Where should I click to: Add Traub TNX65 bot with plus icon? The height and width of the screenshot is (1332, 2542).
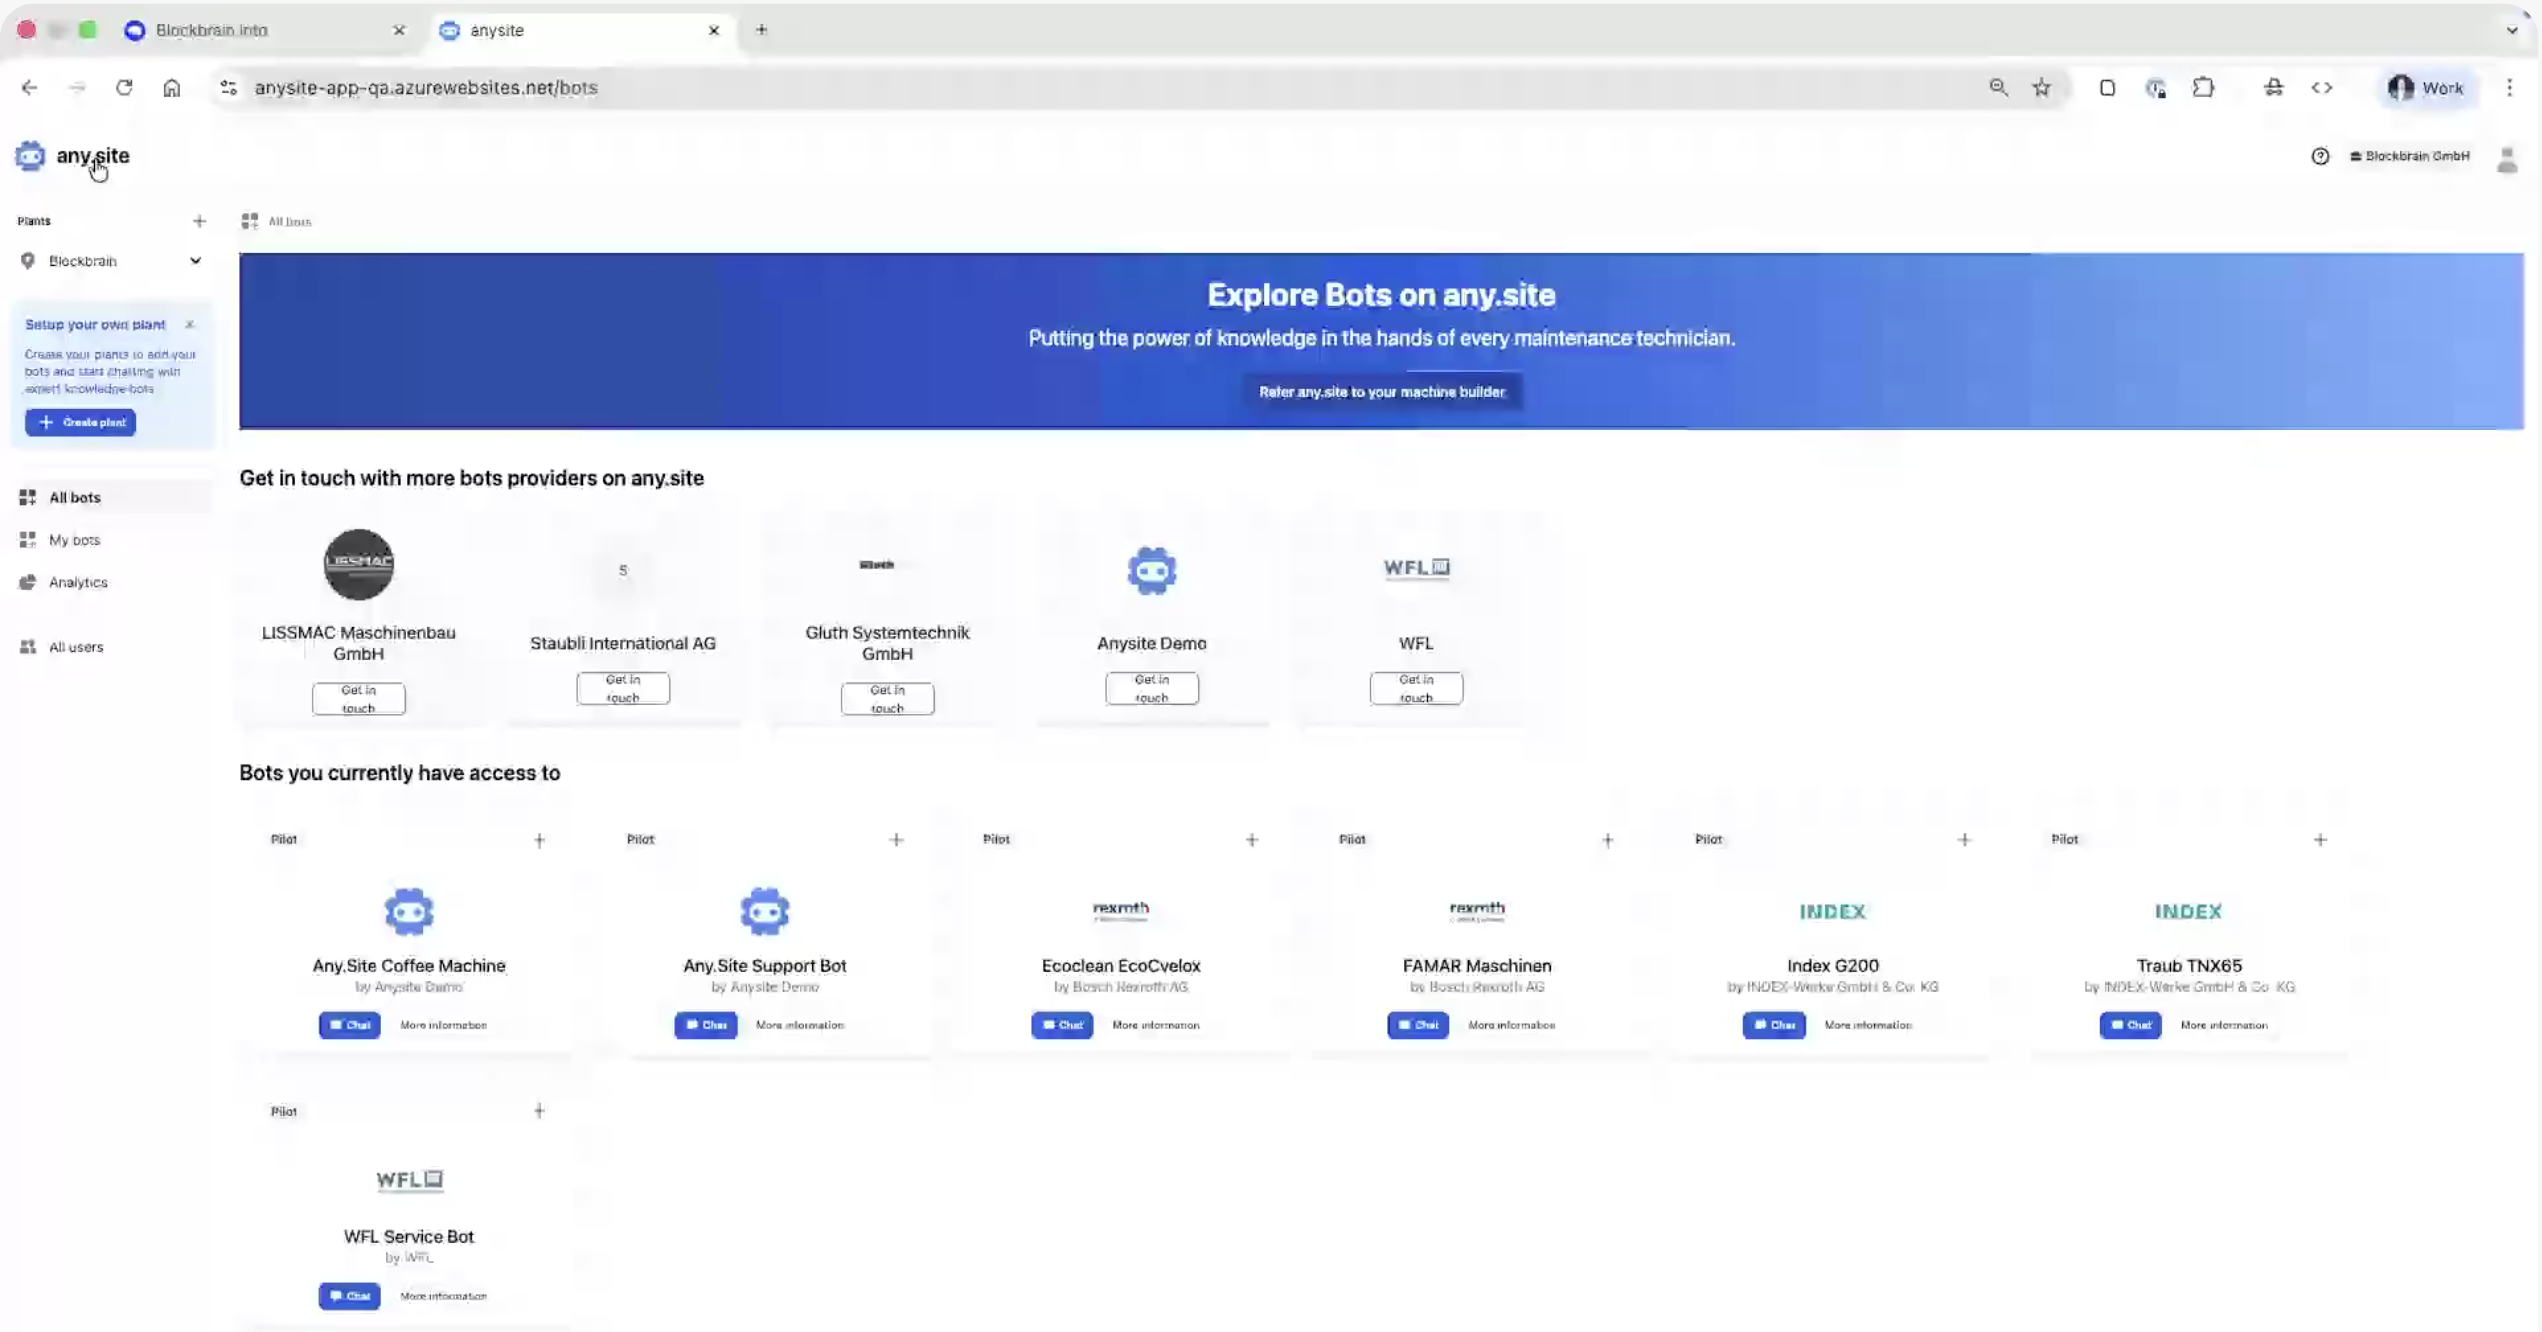click(2320, 840)
